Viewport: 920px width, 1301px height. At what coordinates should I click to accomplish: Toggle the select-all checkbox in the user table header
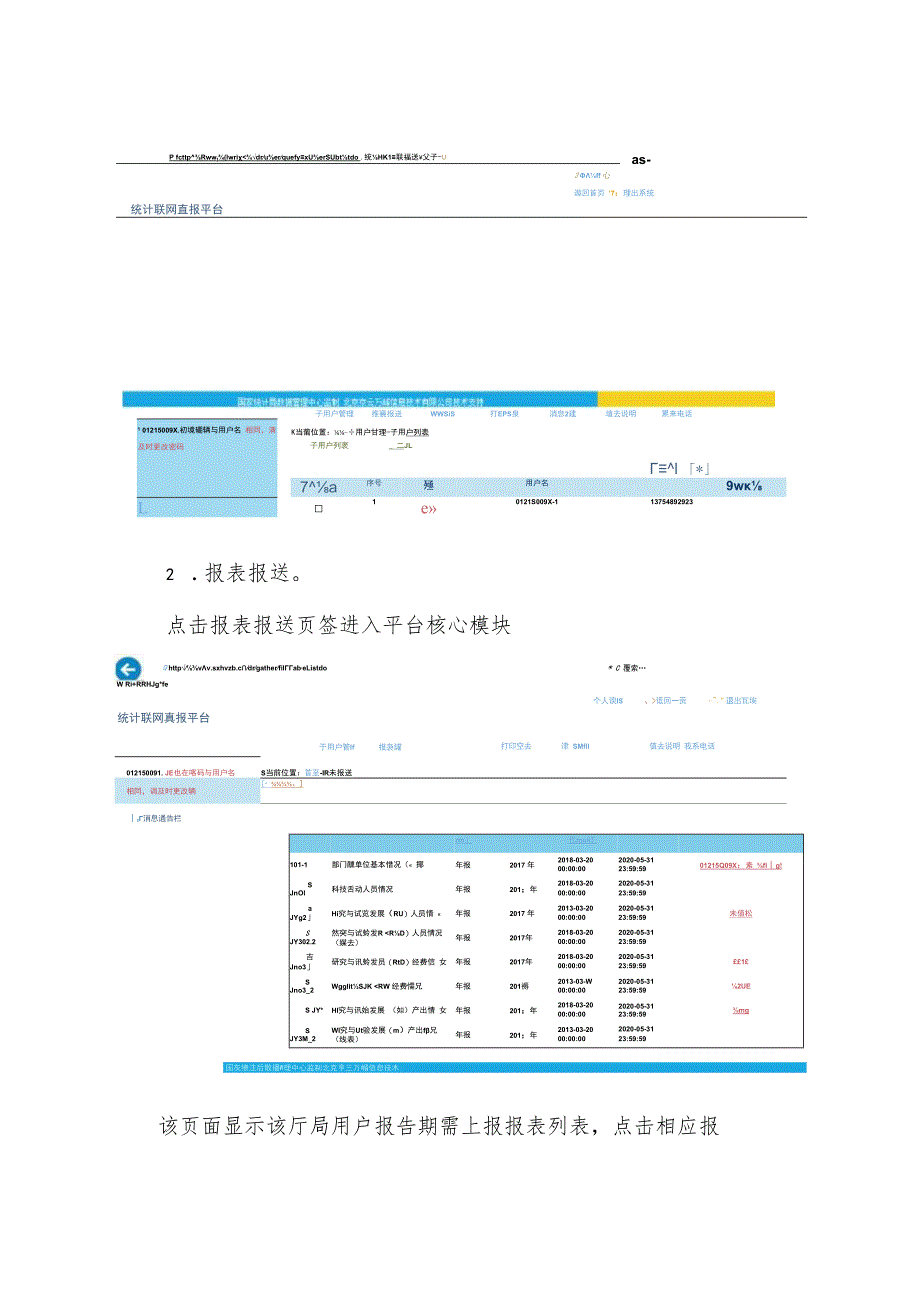pos(317,486)
